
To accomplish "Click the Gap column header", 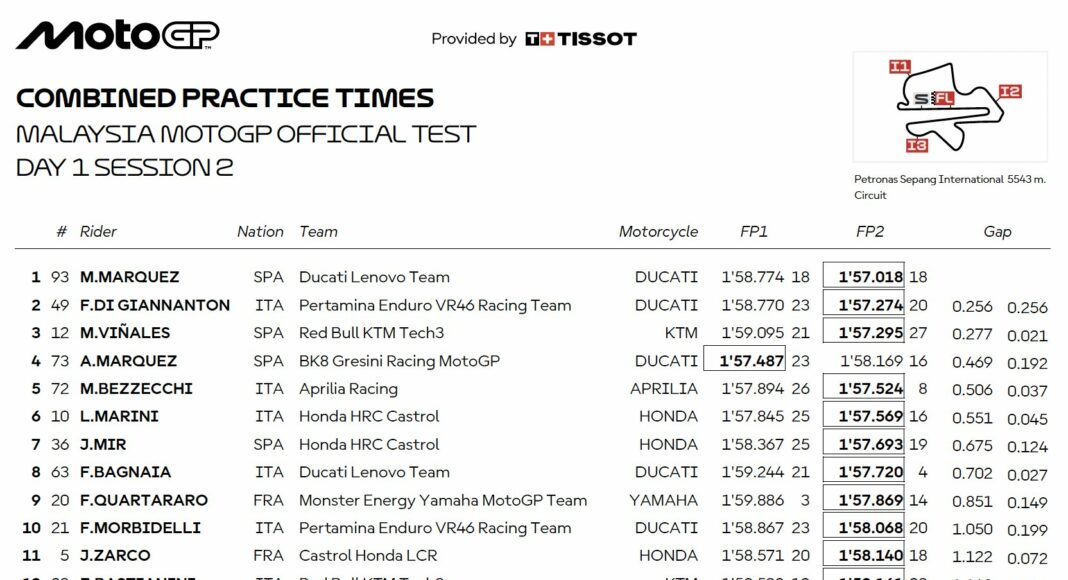I will [997, 231].
